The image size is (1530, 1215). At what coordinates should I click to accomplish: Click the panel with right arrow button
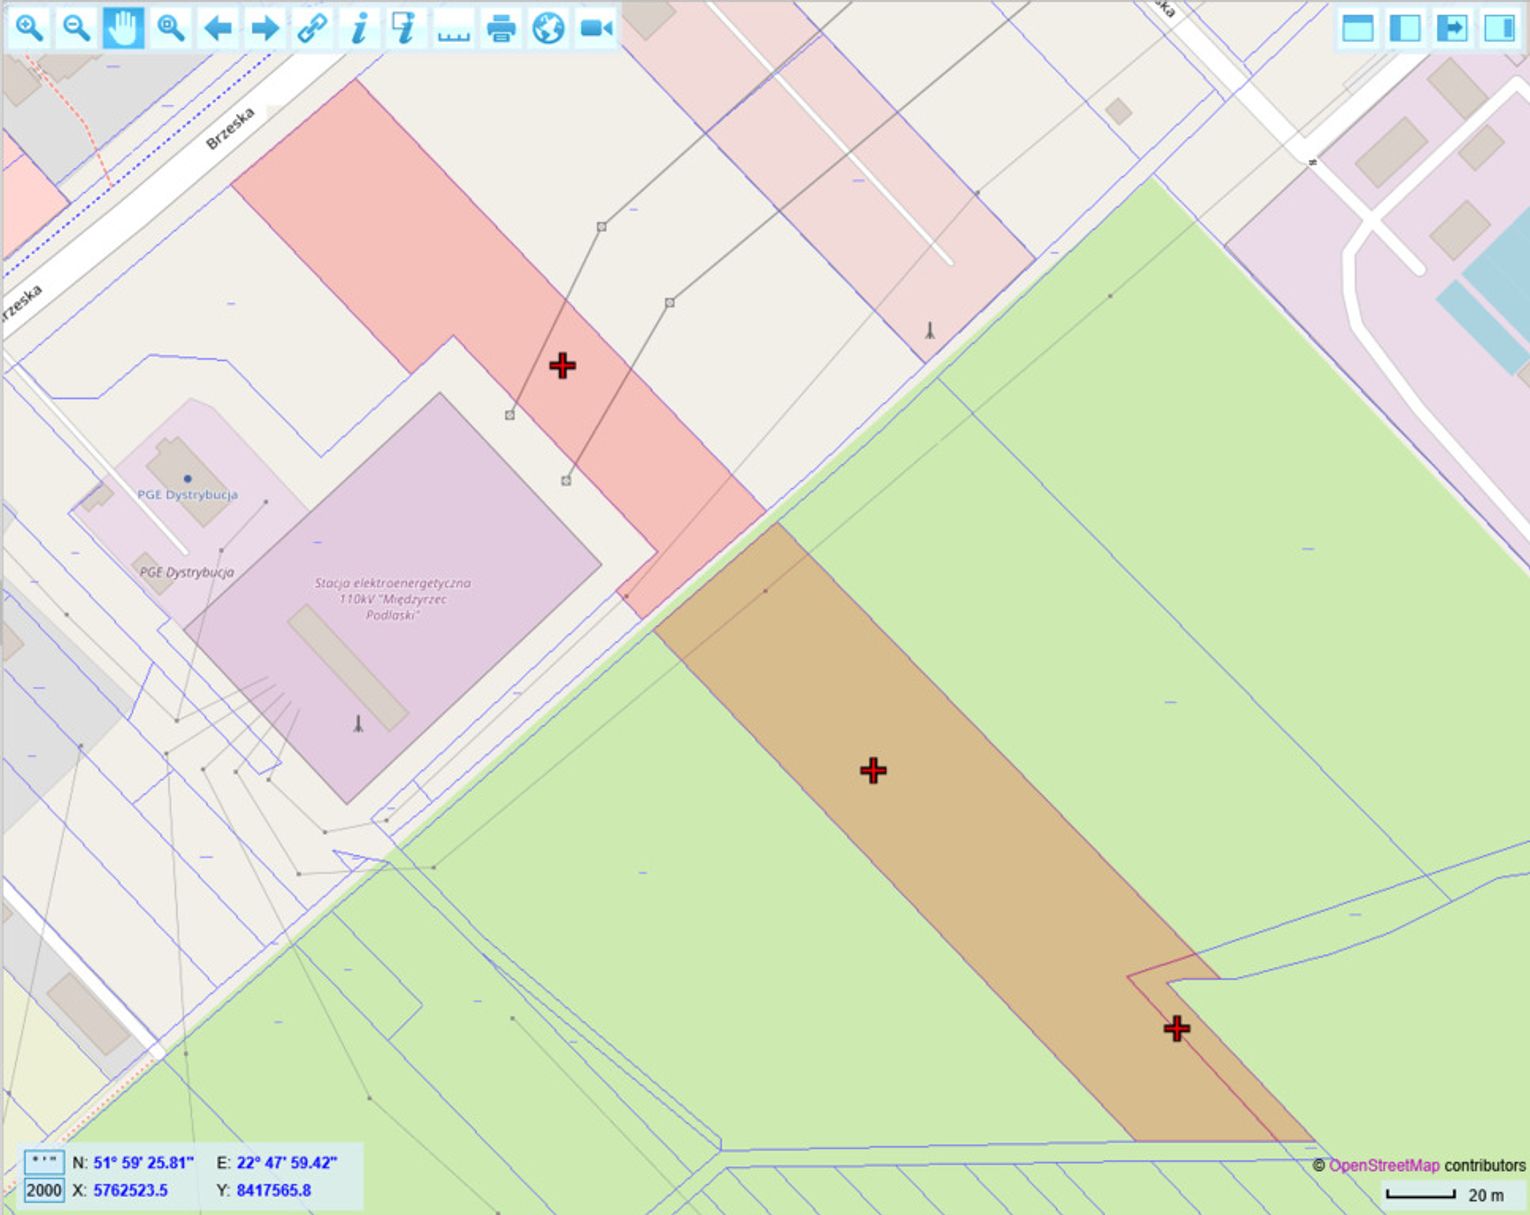click(x=1452, y=28)
